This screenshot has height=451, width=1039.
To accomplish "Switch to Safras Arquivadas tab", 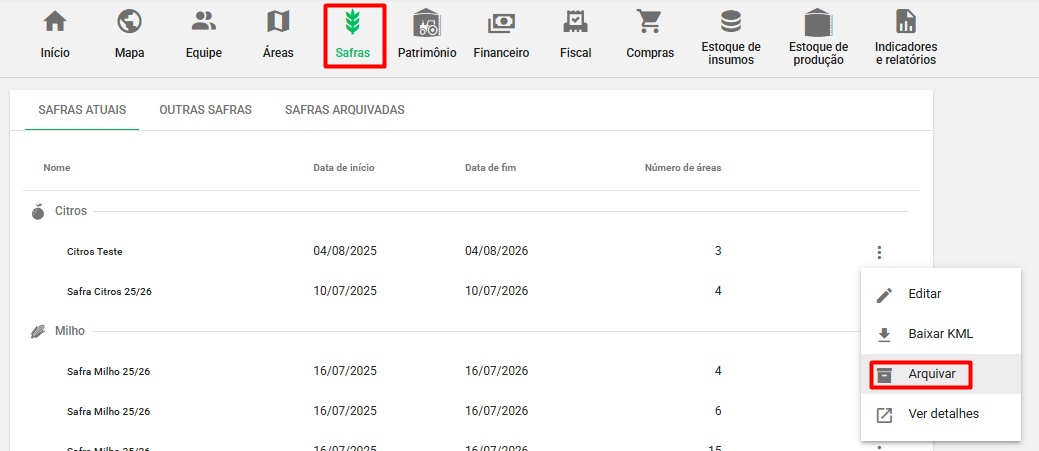I will pos(344,110).
